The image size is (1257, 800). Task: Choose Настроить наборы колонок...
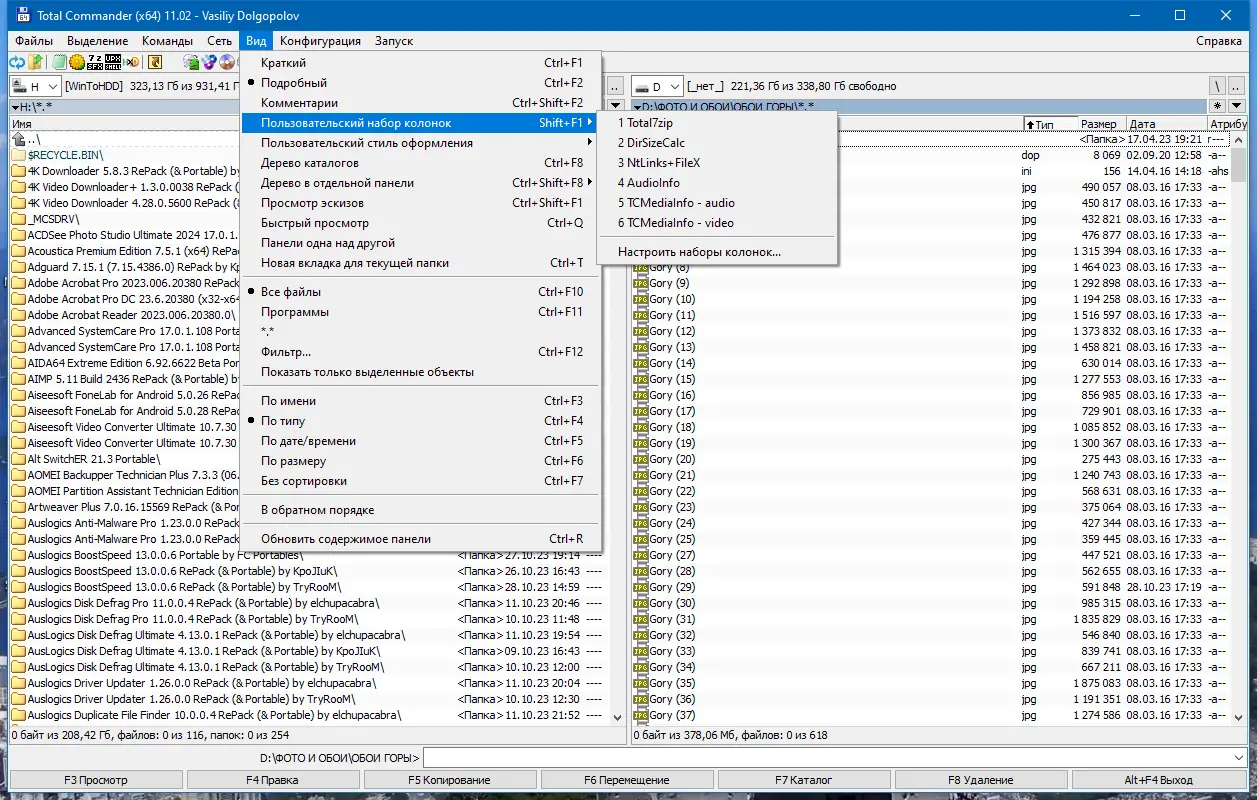717,252
